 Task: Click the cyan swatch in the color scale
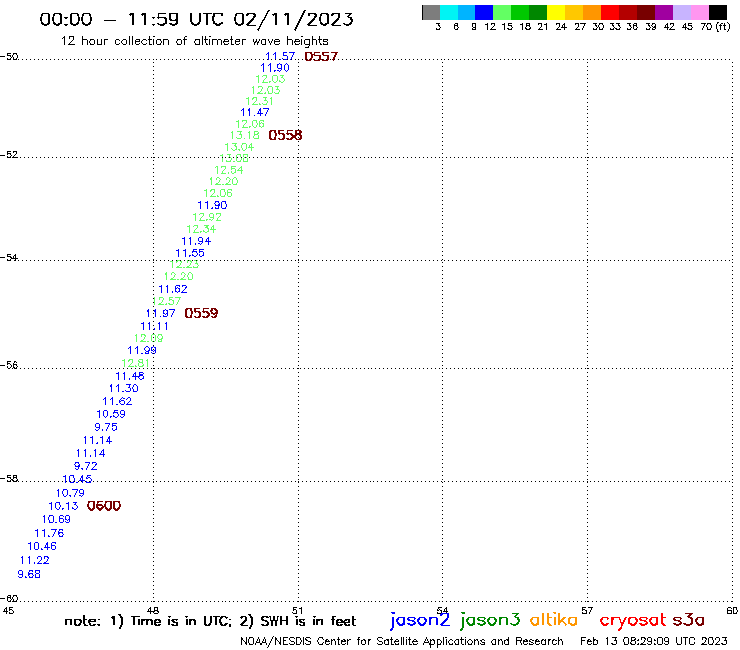tap(449, 12)
